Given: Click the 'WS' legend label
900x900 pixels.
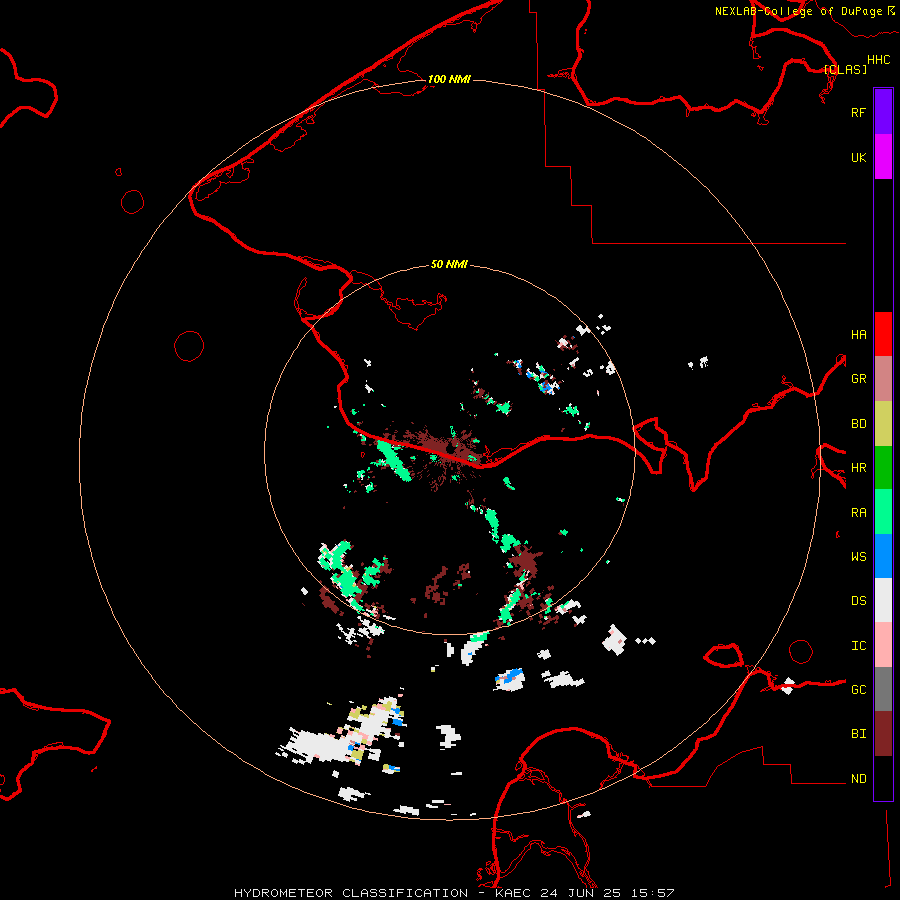Looking at the screenshot, I should (x=858, y=557).
